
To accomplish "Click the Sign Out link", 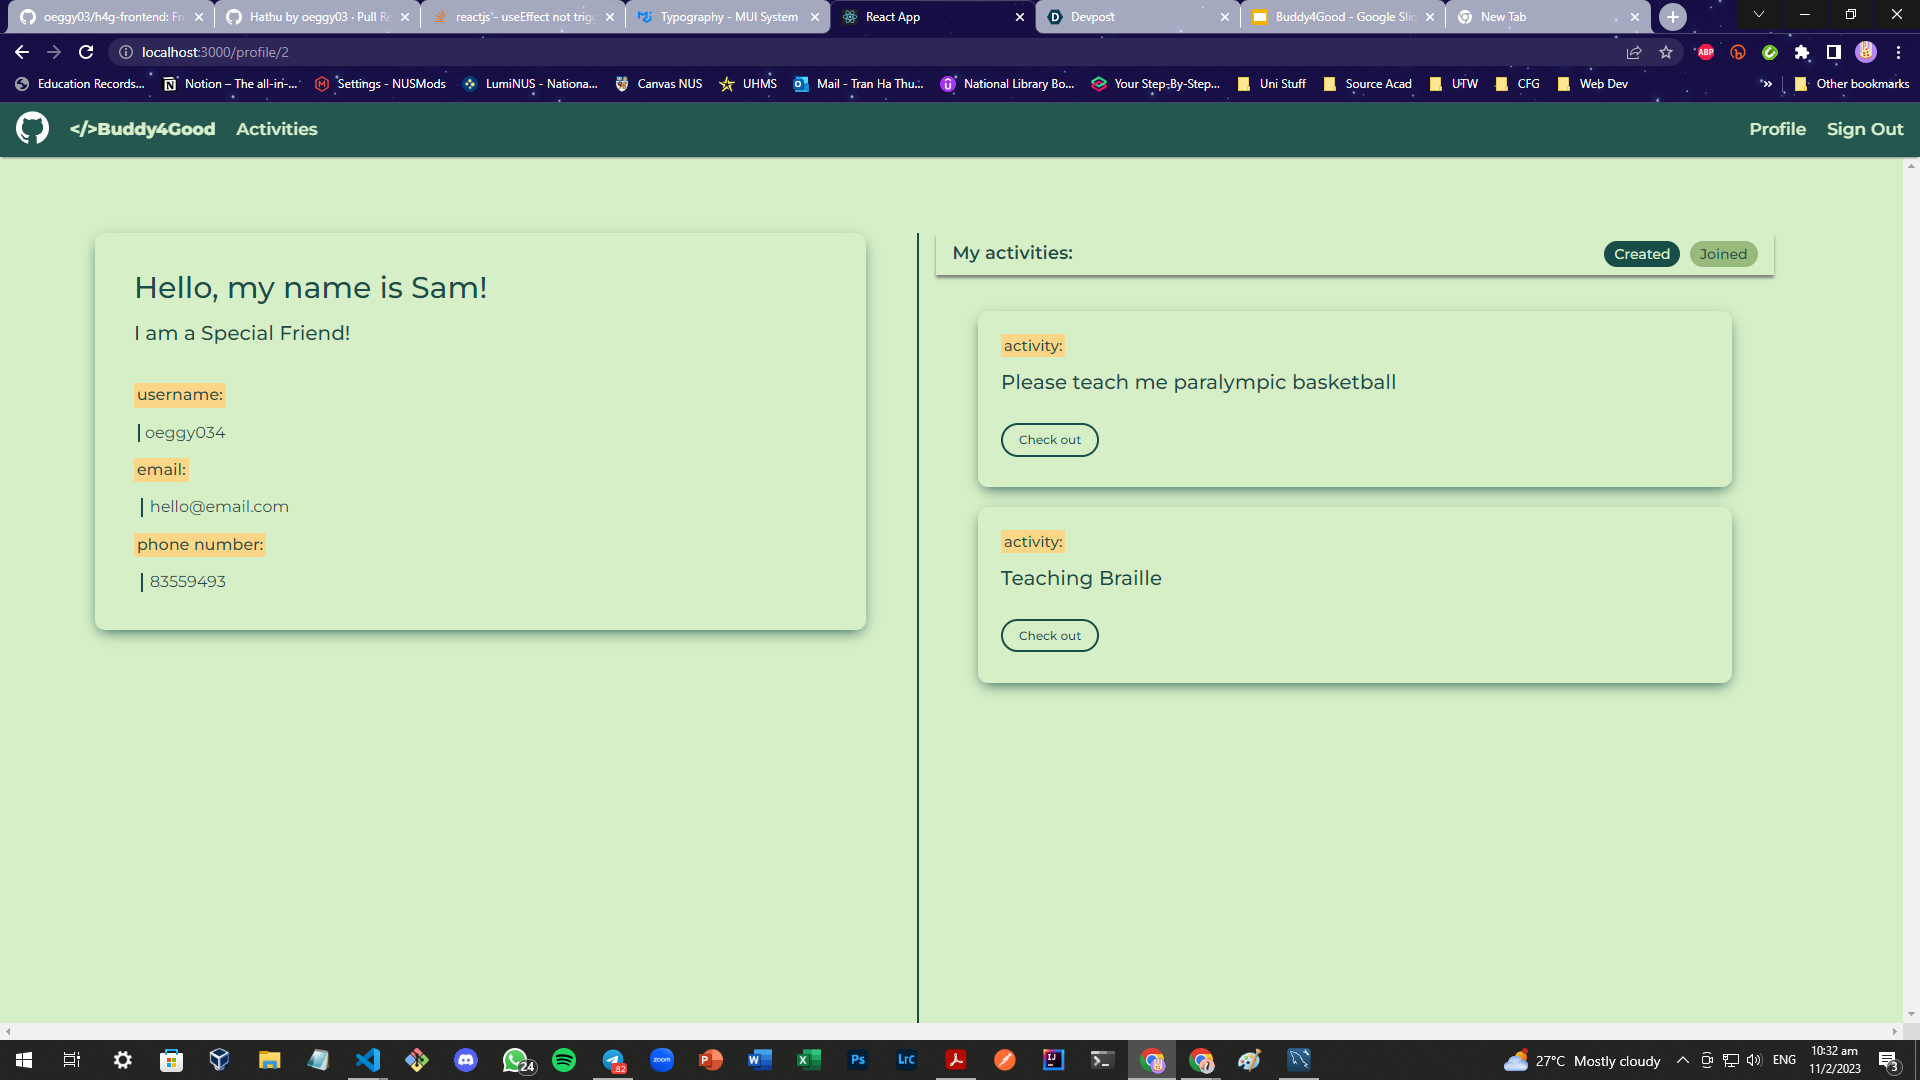I will [x=1864, y=129].
